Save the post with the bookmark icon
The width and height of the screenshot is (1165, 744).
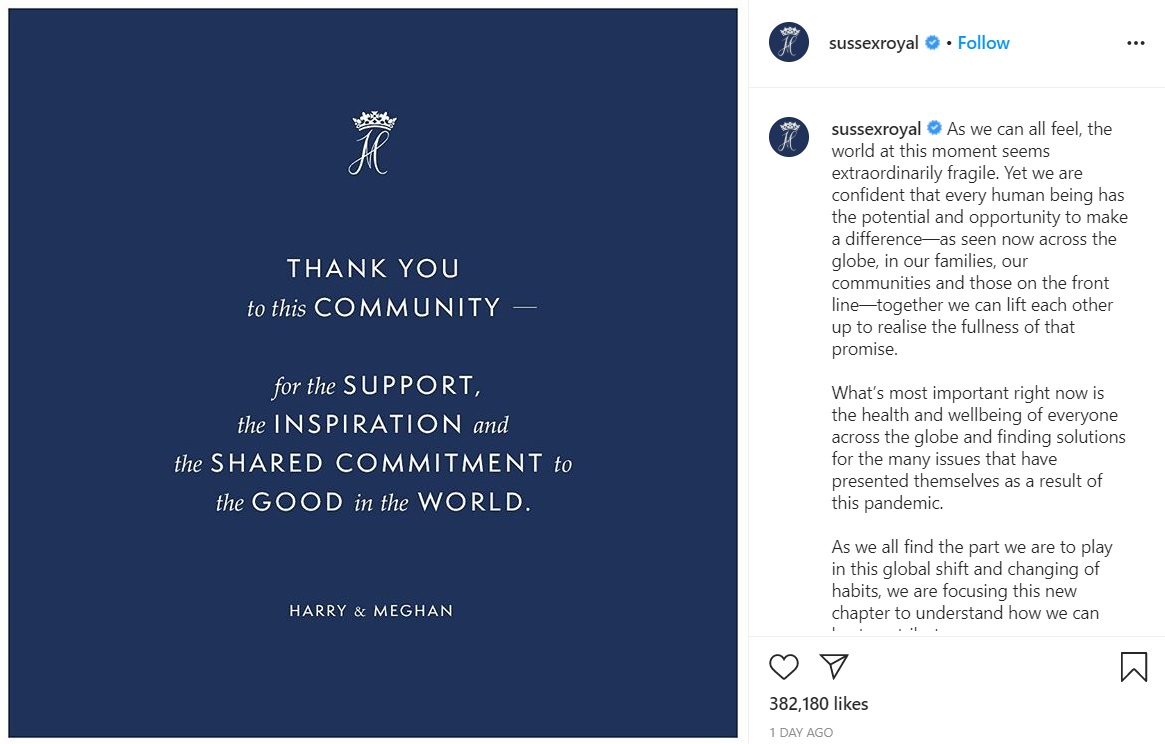click(1133, 667)
